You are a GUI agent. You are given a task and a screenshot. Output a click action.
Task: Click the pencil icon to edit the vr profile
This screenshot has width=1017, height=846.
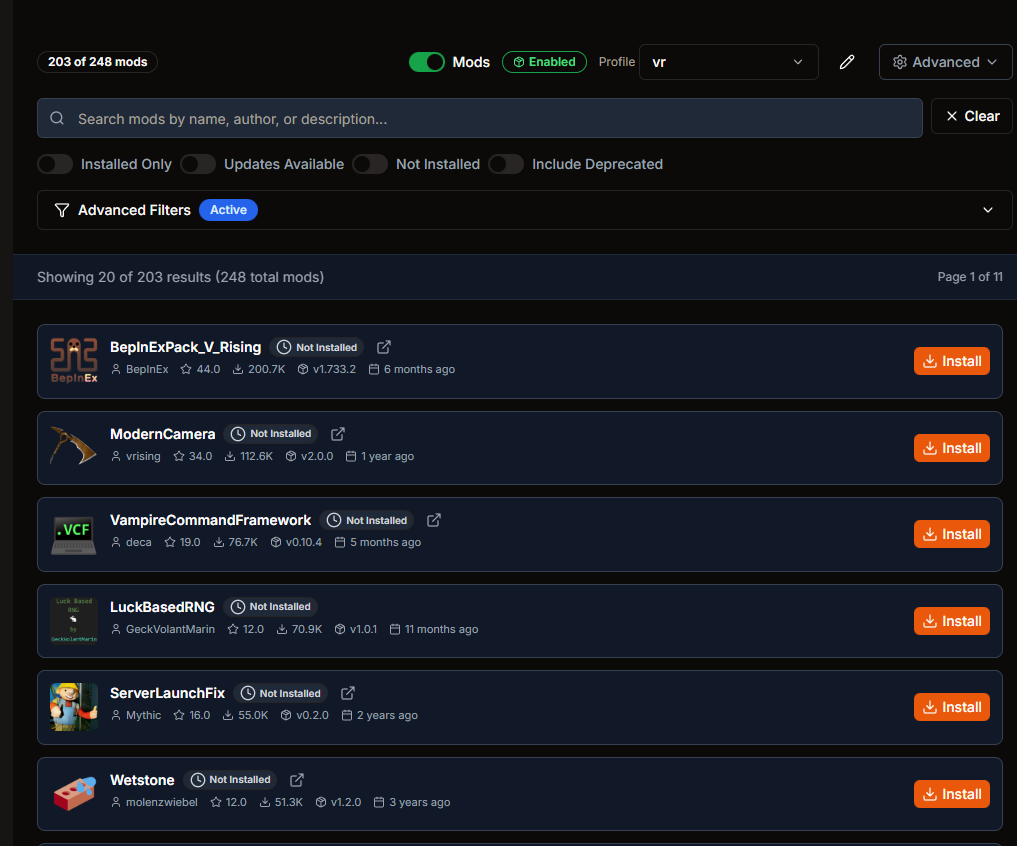[846, 62]
